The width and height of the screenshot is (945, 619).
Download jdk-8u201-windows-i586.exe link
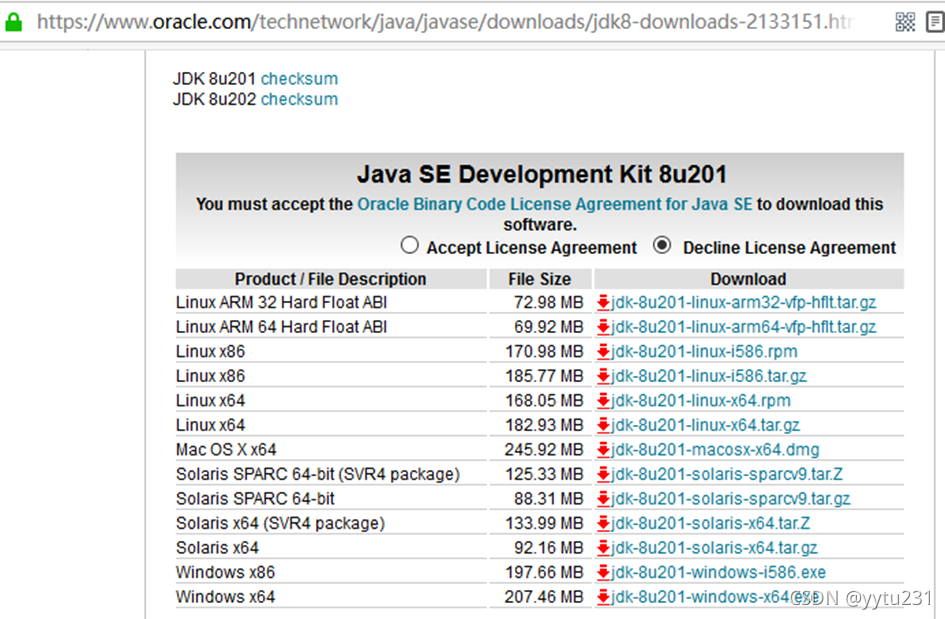tap(718, 573)
